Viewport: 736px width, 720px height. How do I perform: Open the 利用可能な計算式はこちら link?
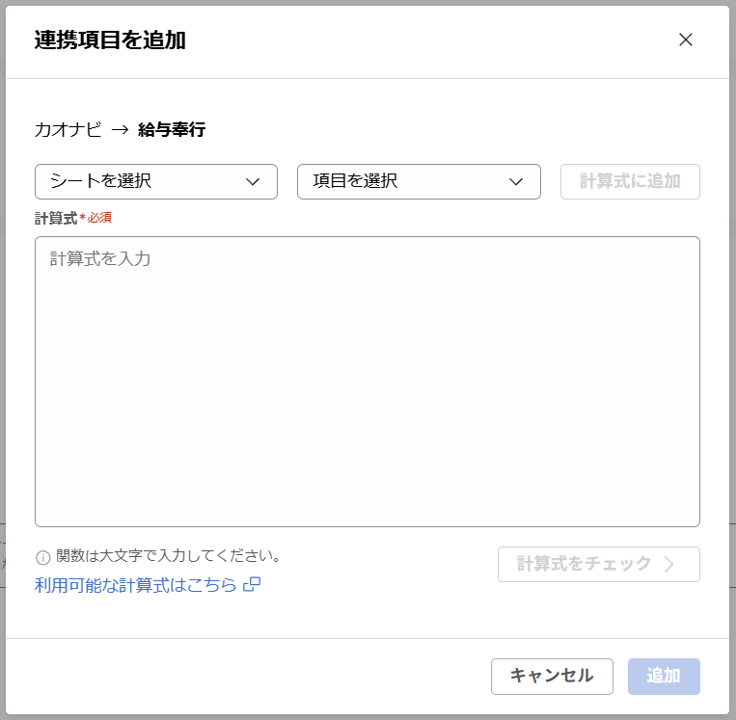pyautogui.click(x=147, y=585)
